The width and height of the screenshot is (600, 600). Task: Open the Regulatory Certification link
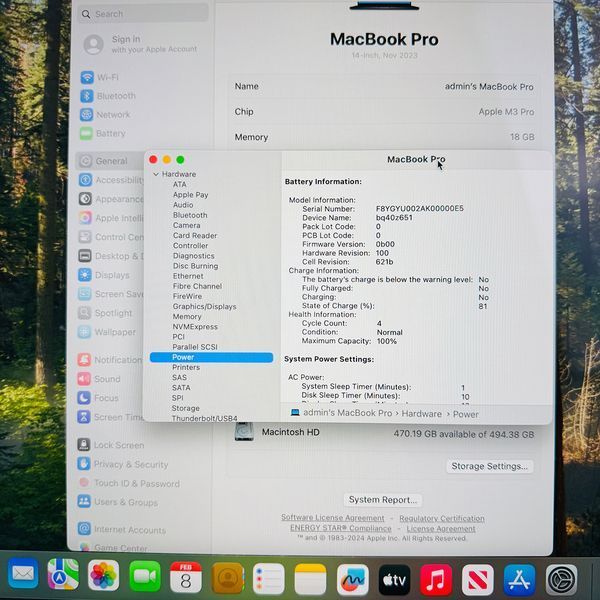point(442,518)
